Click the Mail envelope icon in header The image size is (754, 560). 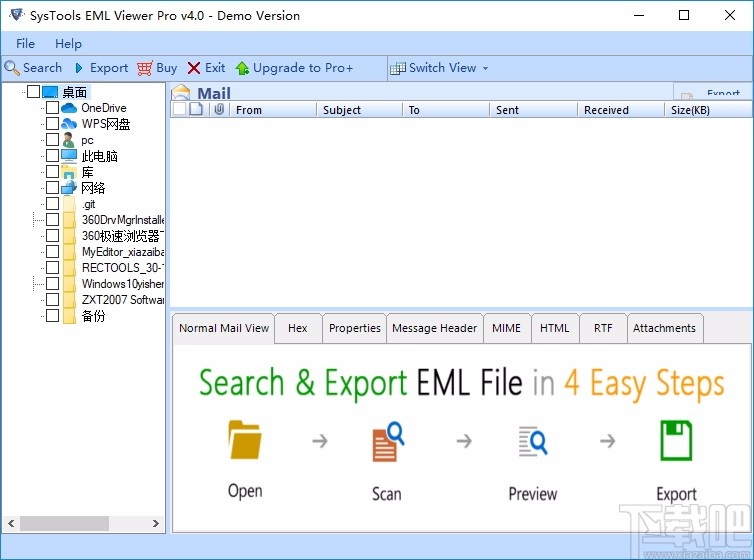click(181, 92)
